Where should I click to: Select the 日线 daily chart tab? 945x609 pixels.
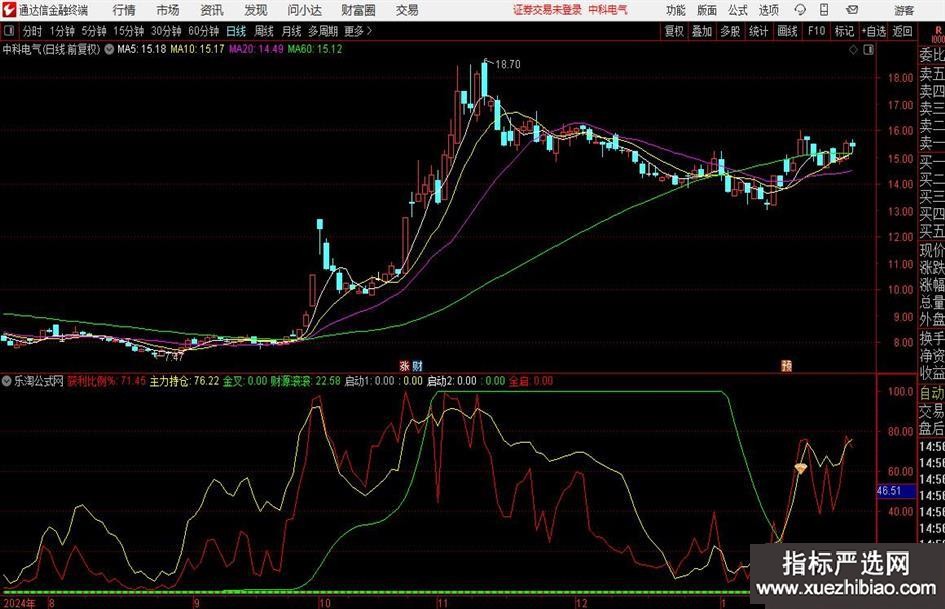click(x=236, y=31)
